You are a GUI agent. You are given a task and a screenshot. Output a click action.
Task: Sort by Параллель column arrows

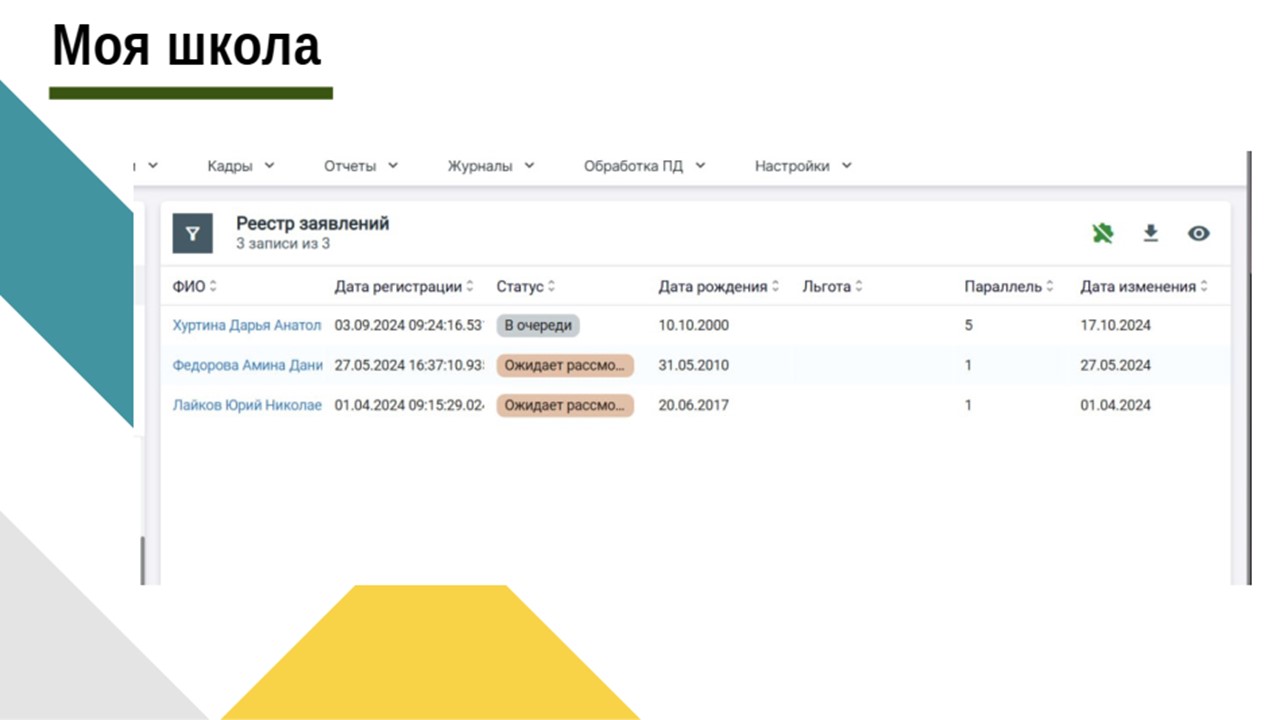tap(1049, 287)
